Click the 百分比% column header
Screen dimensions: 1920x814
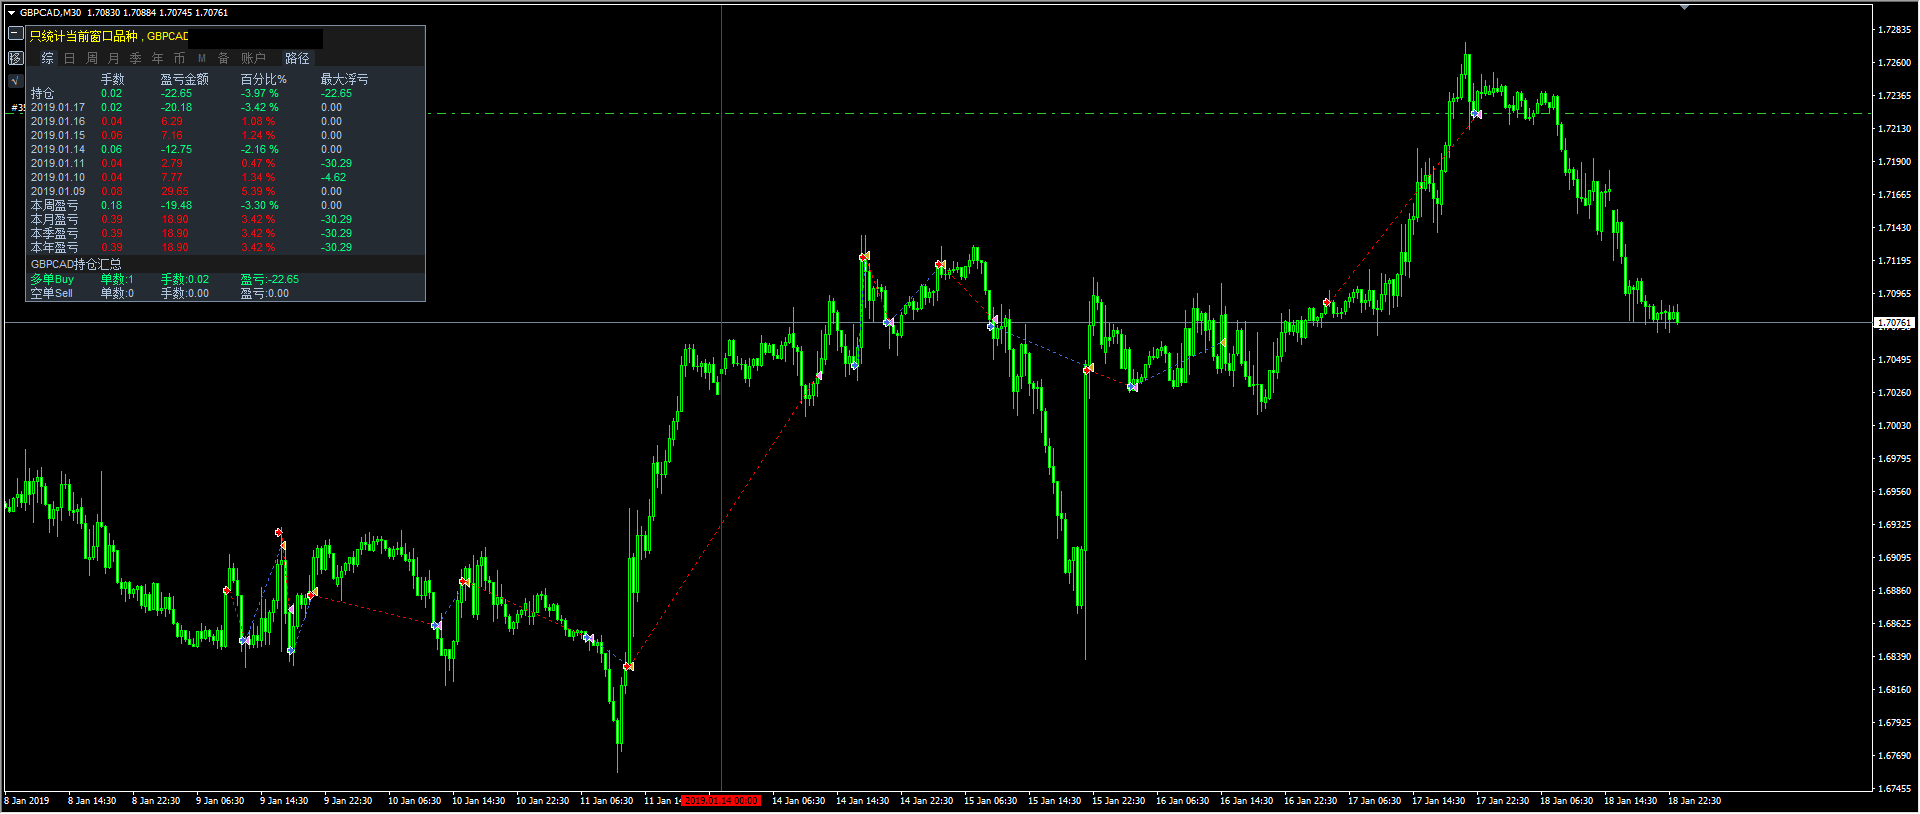click(x=264, y=79)
